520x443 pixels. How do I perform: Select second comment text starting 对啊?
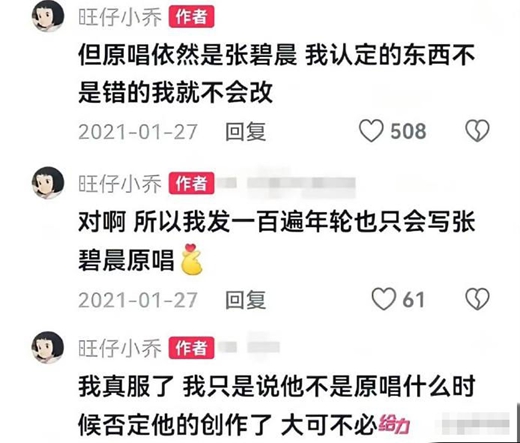point(277,241)
